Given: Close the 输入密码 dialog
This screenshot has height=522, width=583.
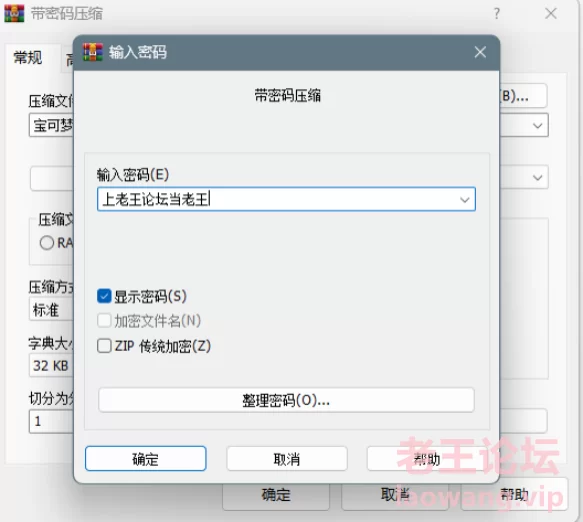Looking at the screenshot, I should pos(480,52).
